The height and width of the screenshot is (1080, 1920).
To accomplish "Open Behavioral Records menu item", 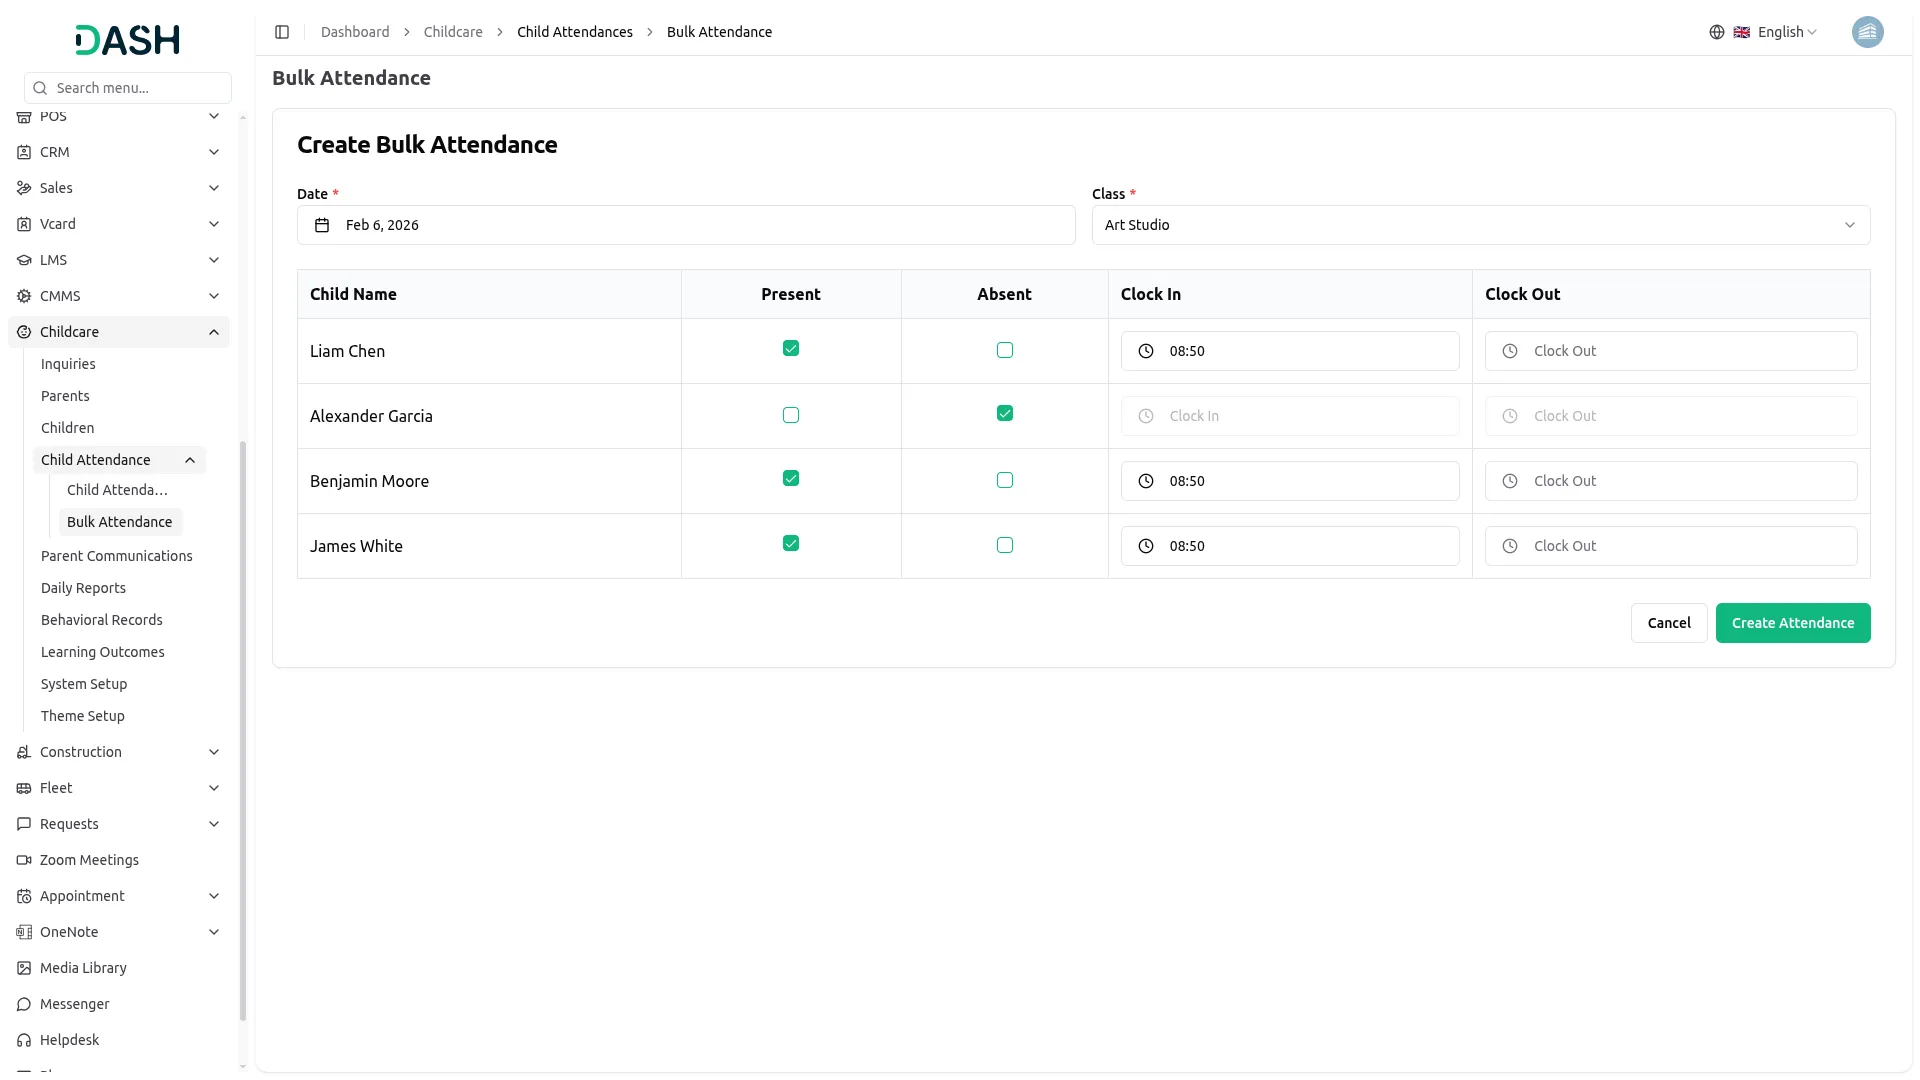I will [x=101, y=620].
